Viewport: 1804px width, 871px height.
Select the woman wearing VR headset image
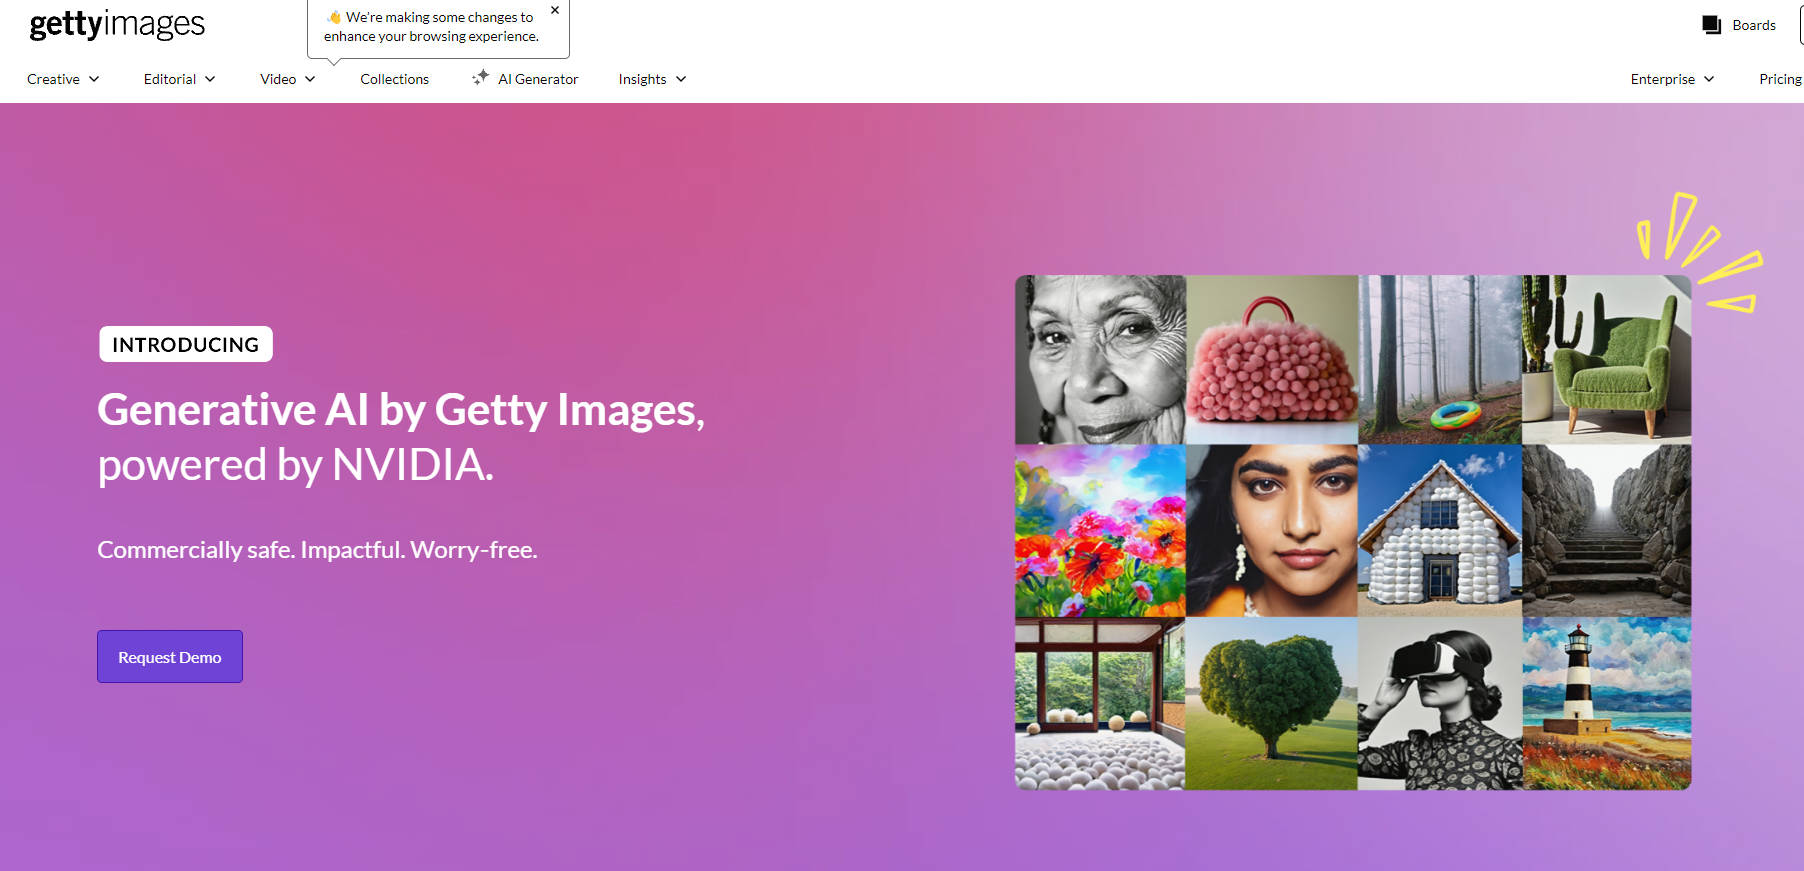[x=1440, y=703]
